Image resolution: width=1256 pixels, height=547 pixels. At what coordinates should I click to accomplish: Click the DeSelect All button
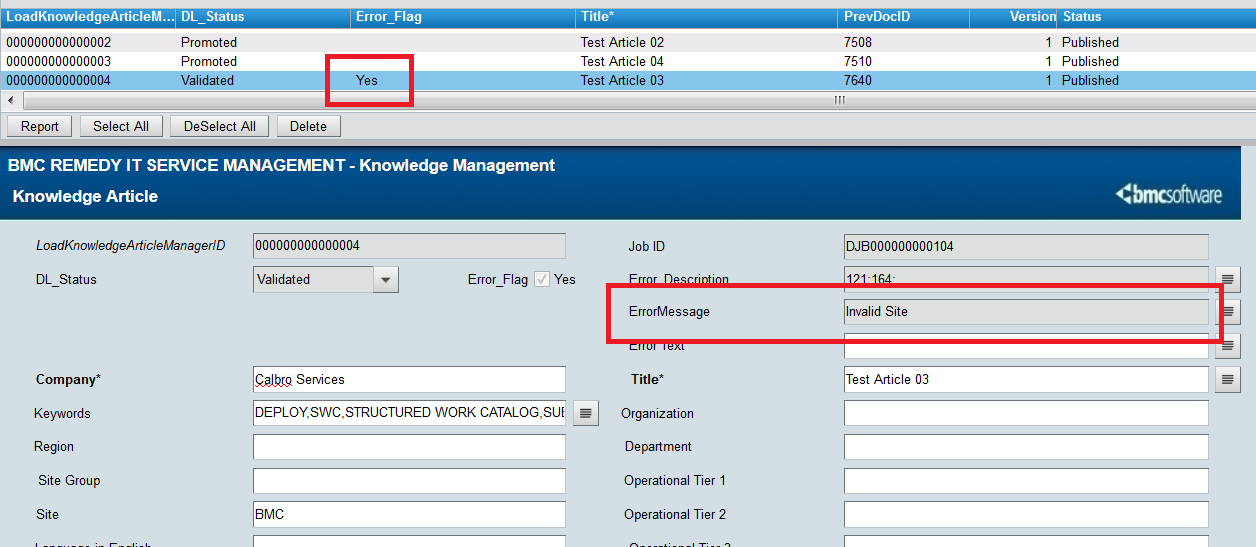pos(220,126)
